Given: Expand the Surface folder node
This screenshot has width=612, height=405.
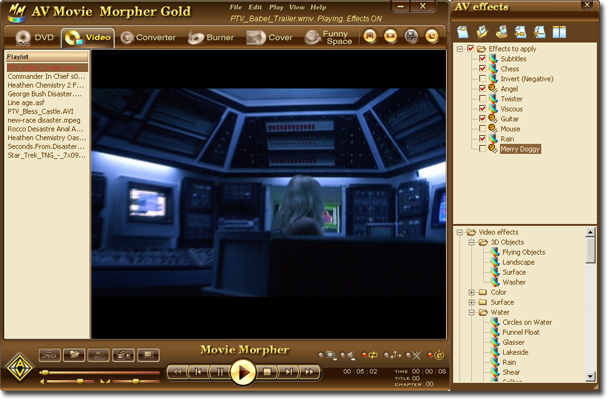Looking at the screenshot, I should 471,302.
